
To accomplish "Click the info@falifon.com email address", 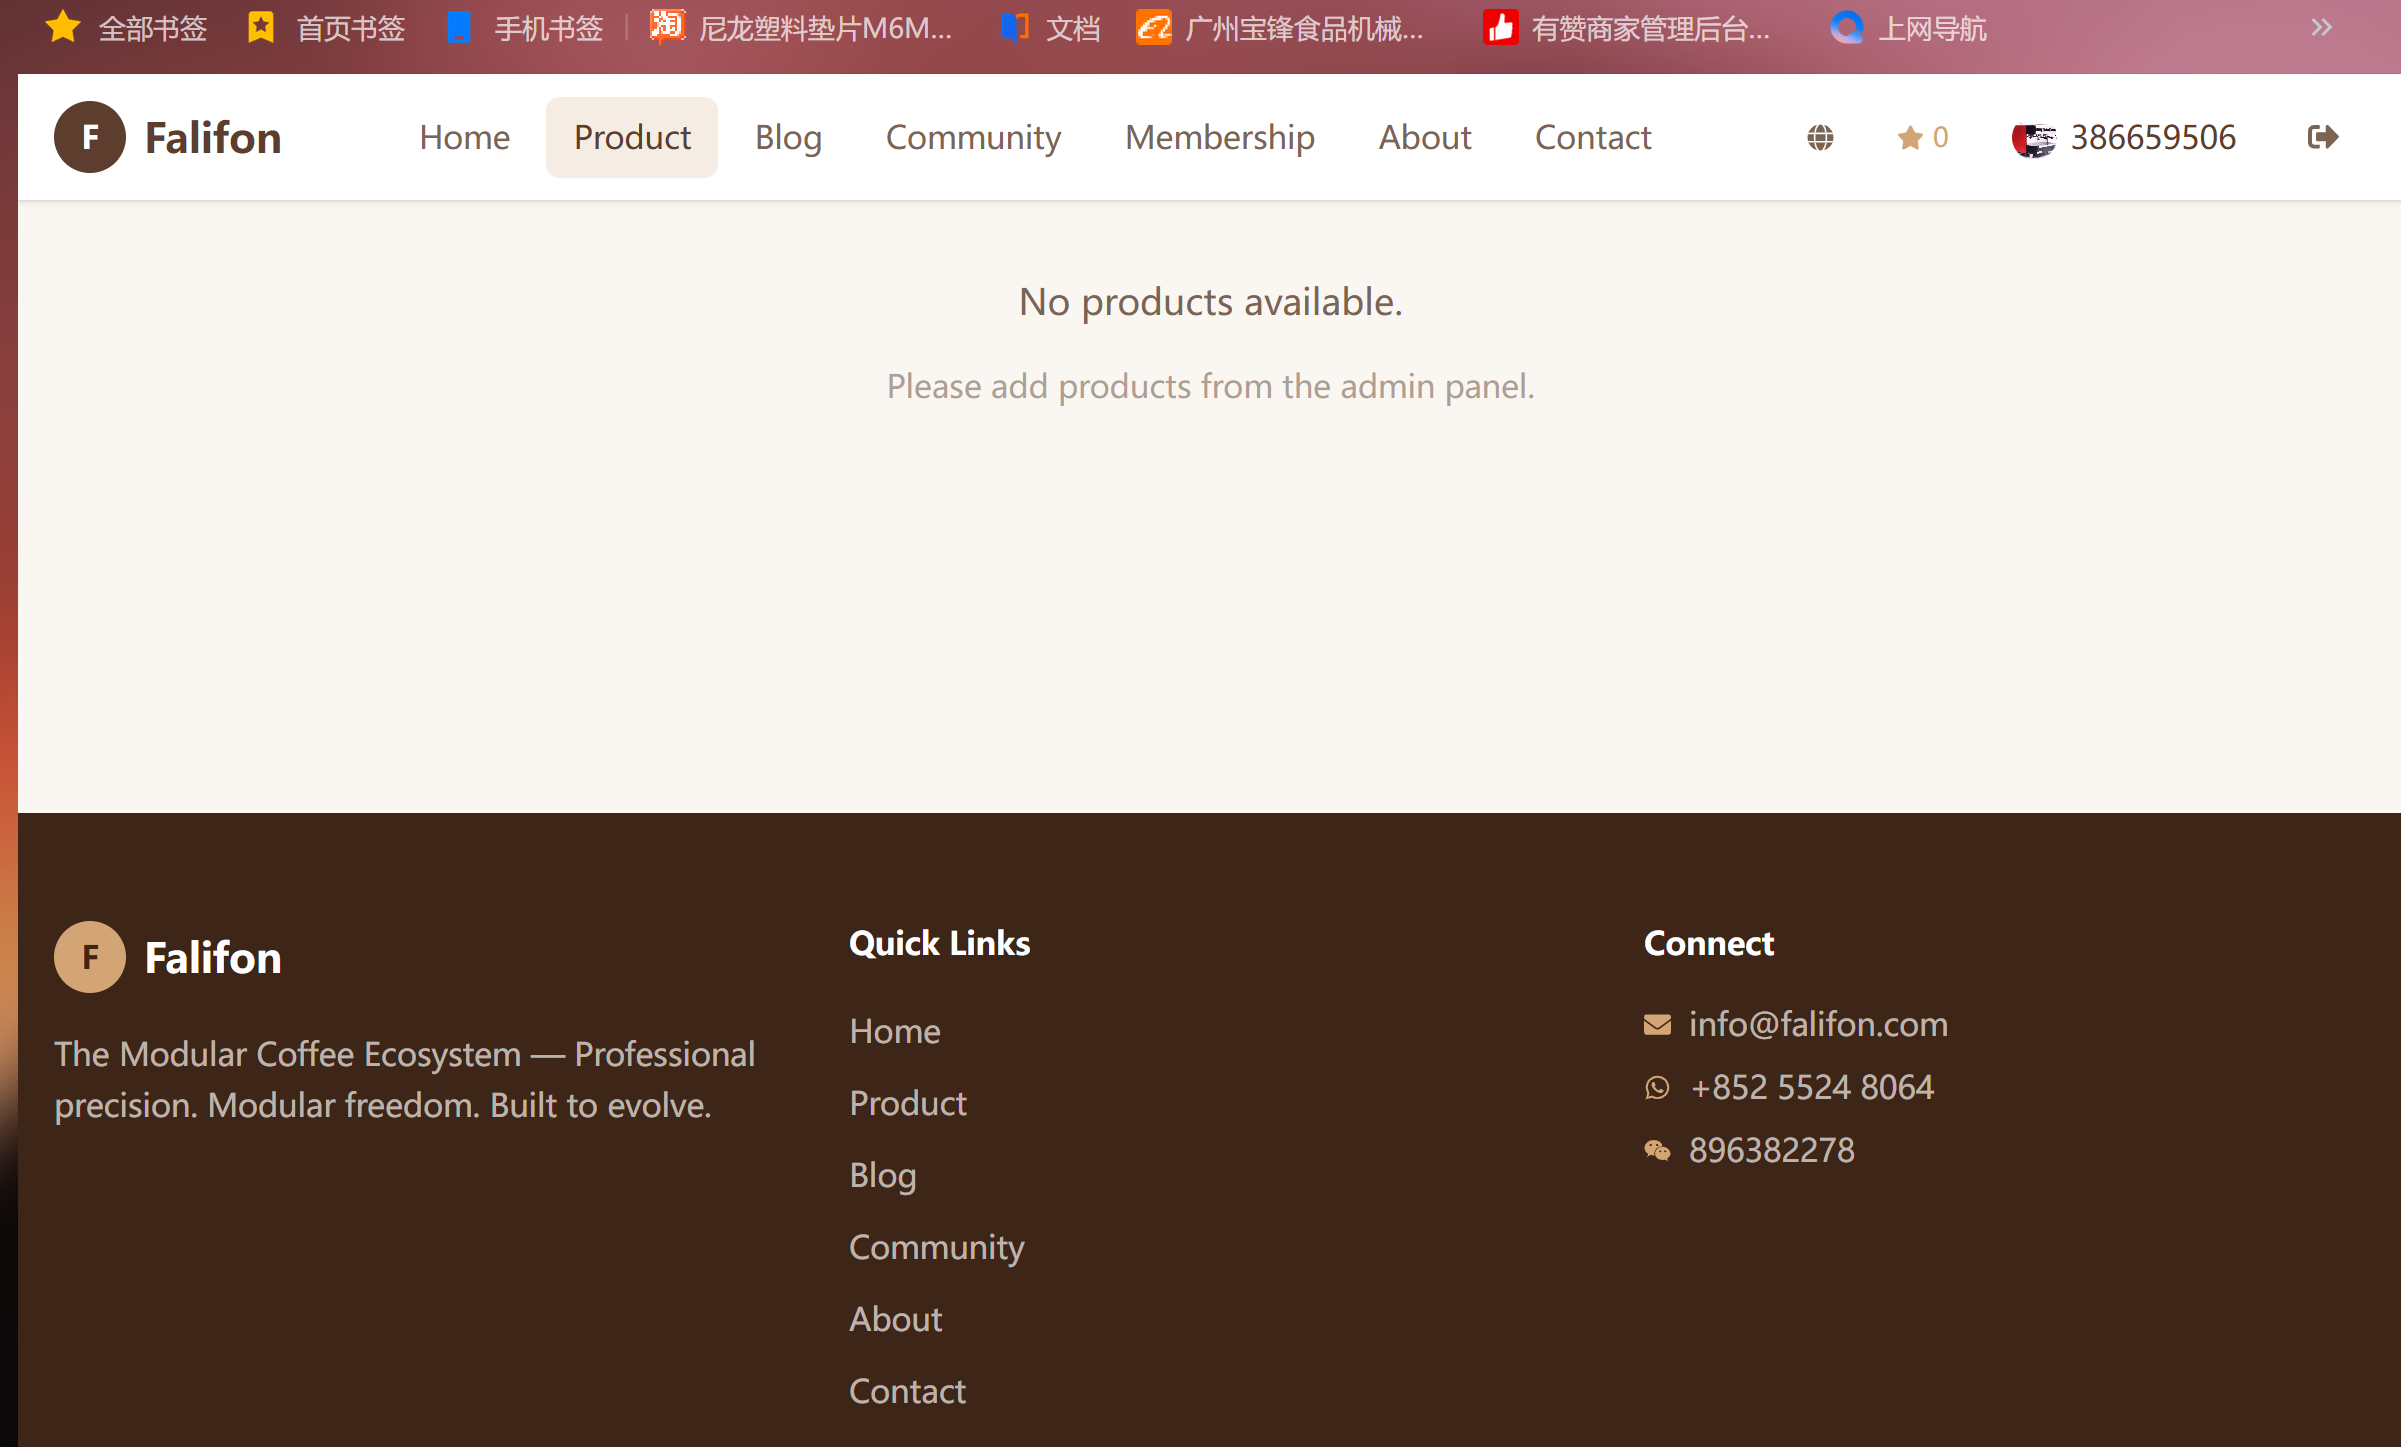I will pyautogui.click(x=1818, y=1024).
